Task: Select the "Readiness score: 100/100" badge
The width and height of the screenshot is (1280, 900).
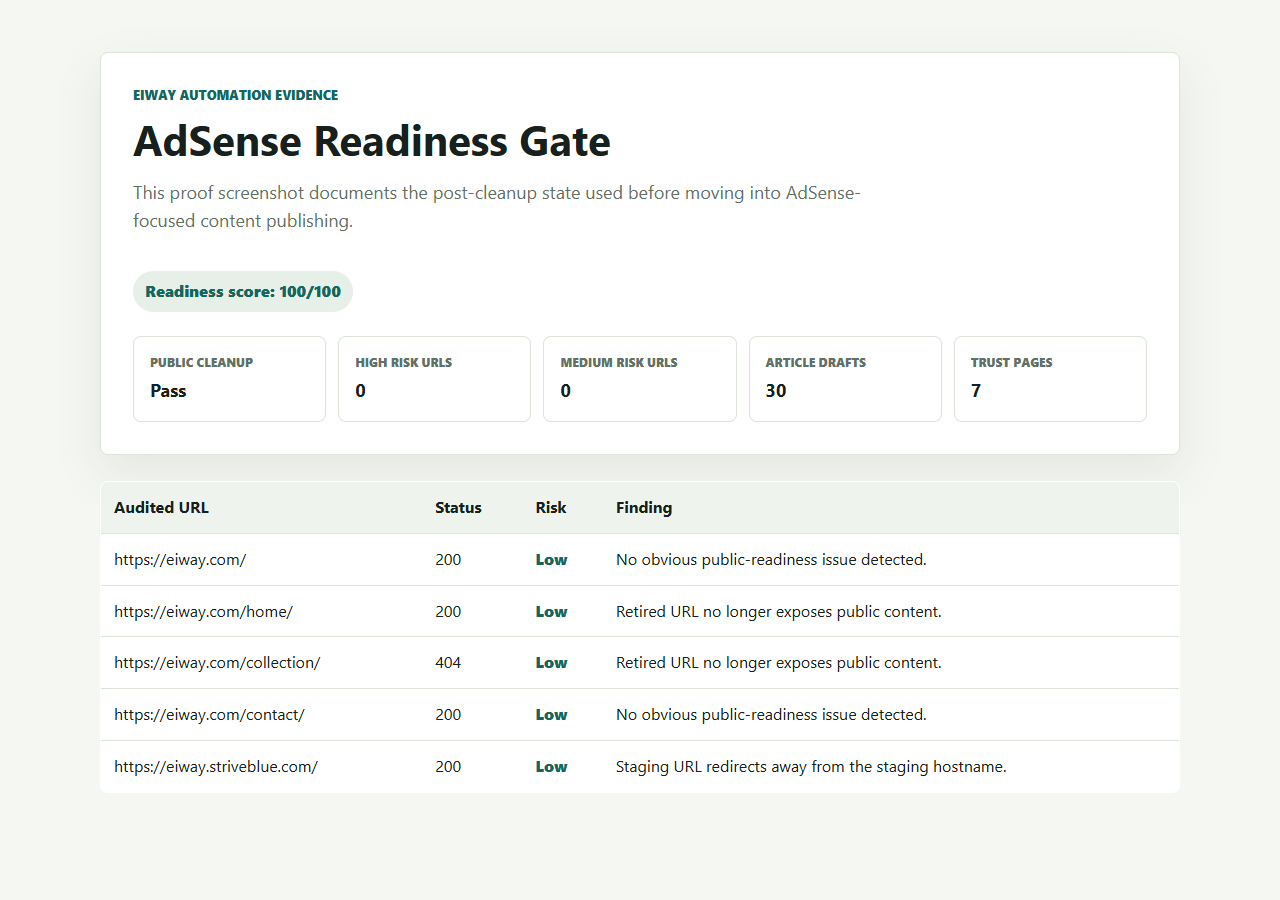Action: (x=243, y=292)
